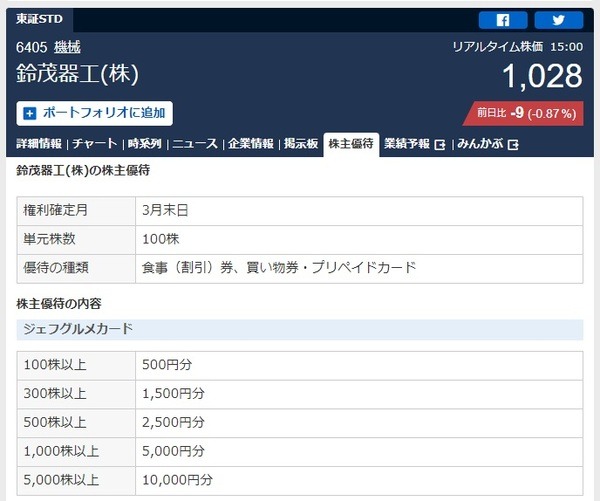Click the 500円分 cell
Image resolution: width=600 pixels, height=501 pixels.
pos(359,366)
